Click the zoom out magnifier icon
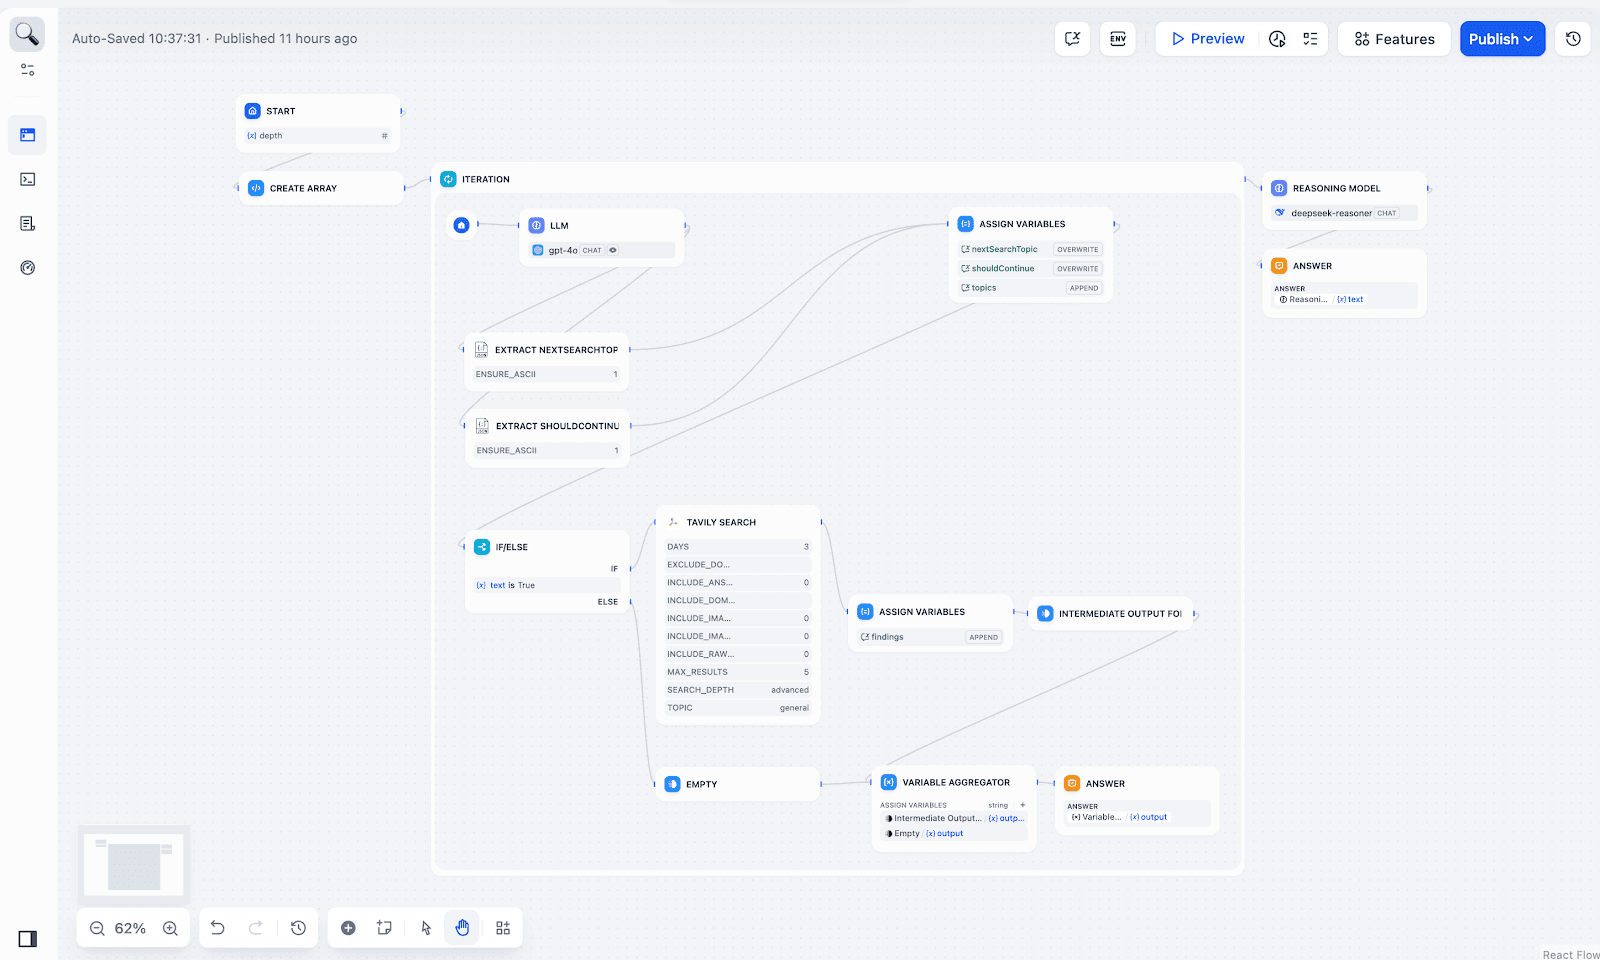 click(x=97, y=928)
